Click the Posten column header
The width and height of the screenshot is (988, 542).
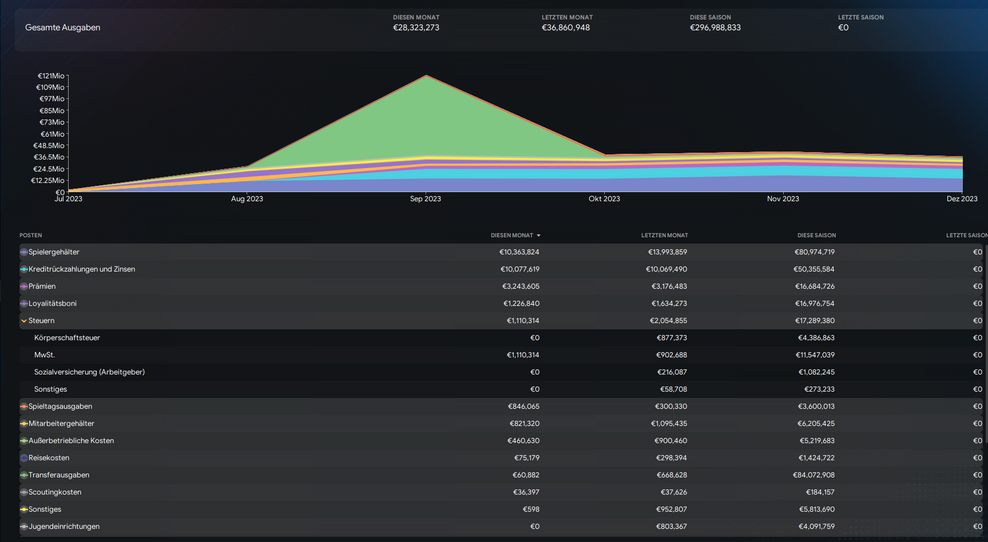[x=31, y=235]
